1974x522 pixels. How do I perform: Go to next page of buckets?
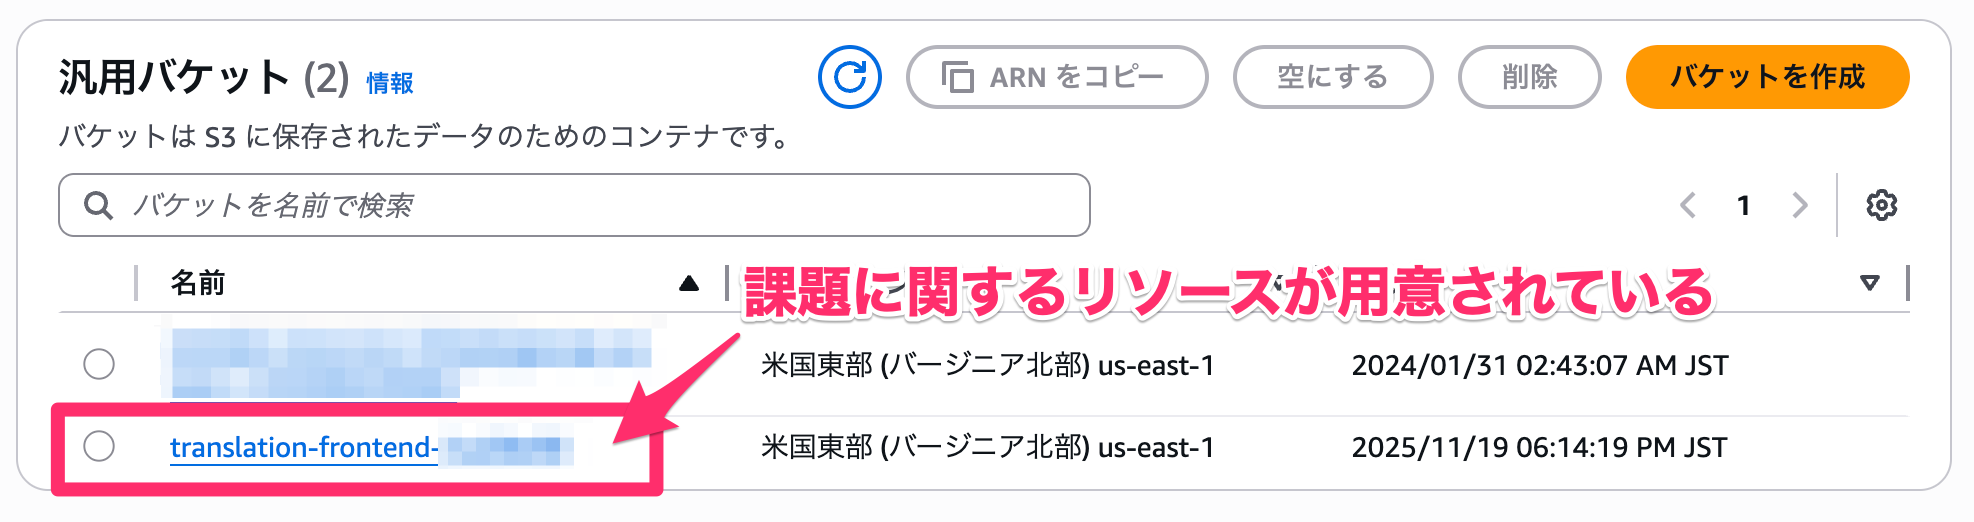point(1800,205)
